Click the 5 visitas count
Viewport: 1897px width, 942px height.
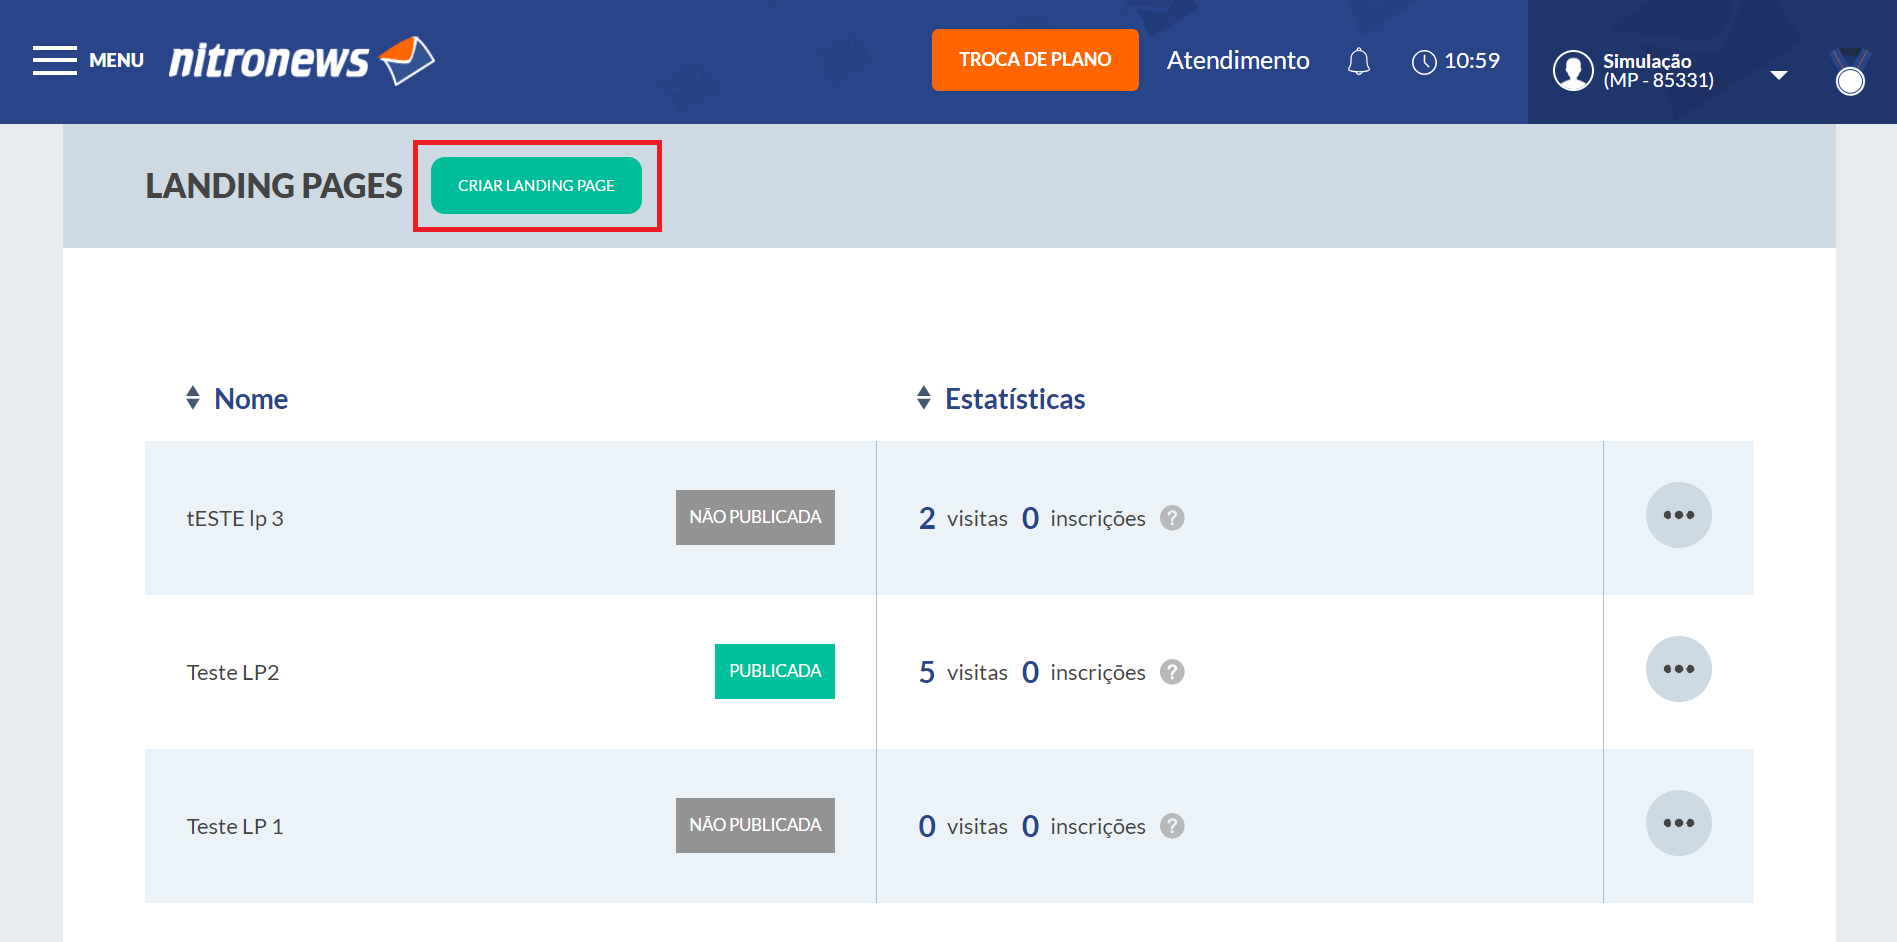pos(963,672)
